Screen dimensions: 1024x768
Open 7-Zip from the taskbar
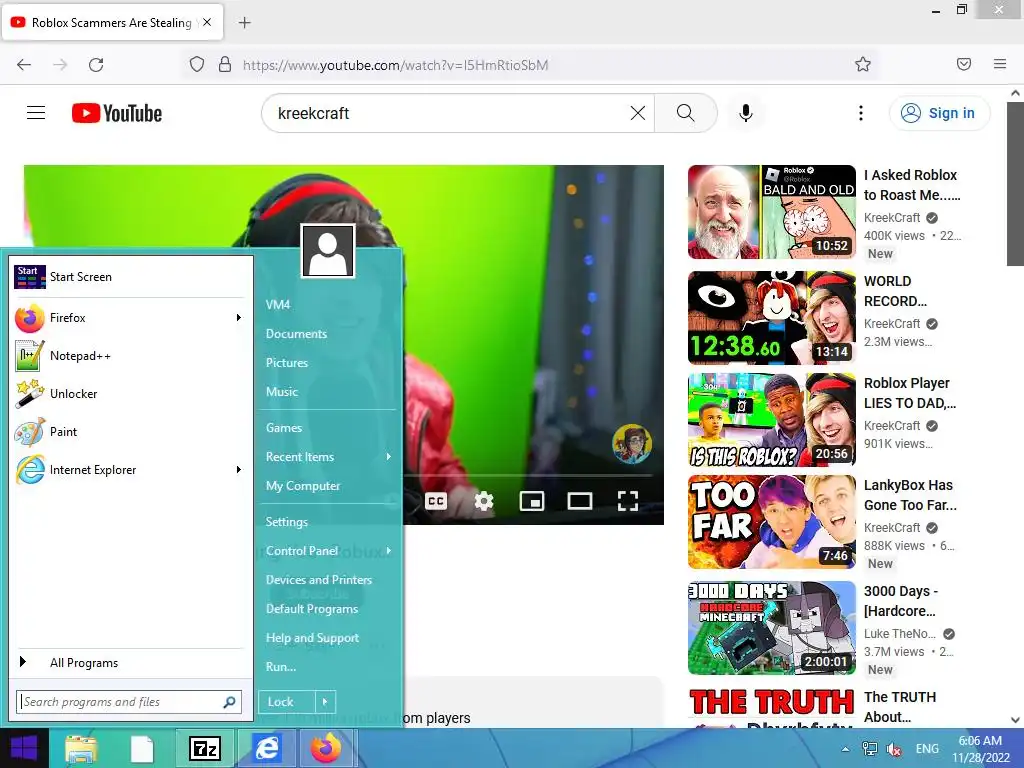204,748
